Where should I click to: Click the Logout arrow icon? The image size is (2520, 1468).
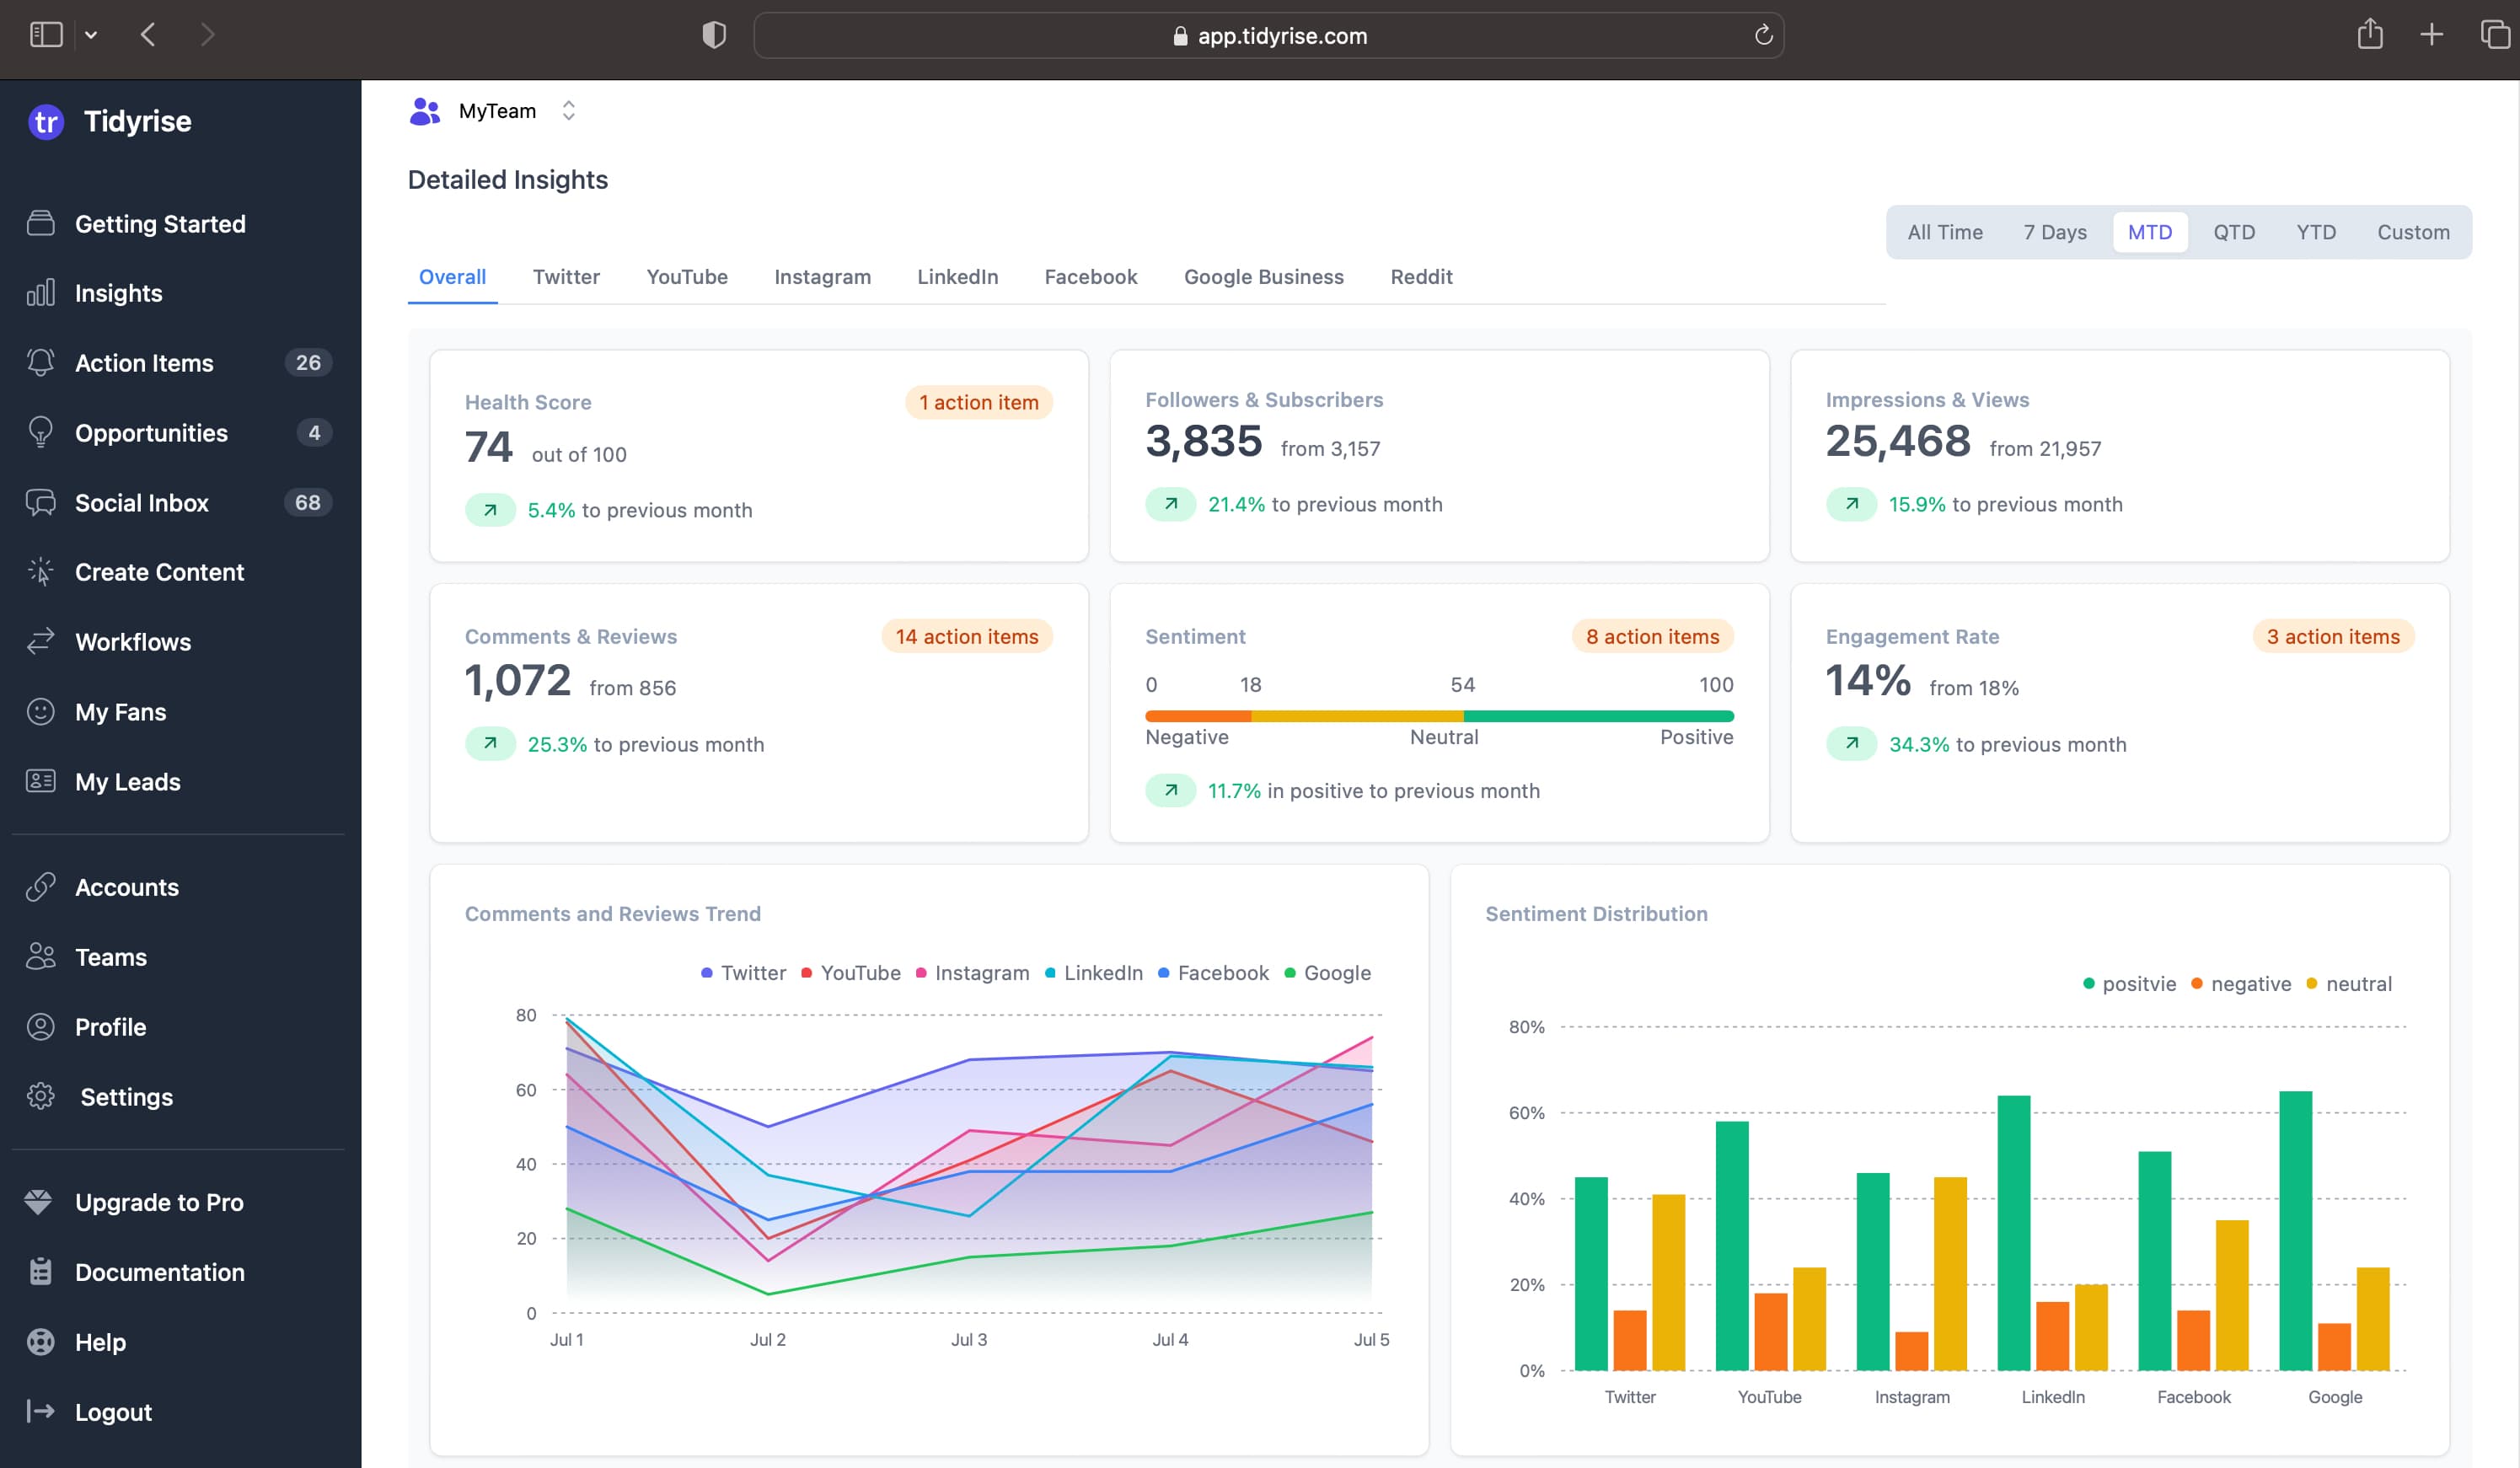click(41, 1411)
